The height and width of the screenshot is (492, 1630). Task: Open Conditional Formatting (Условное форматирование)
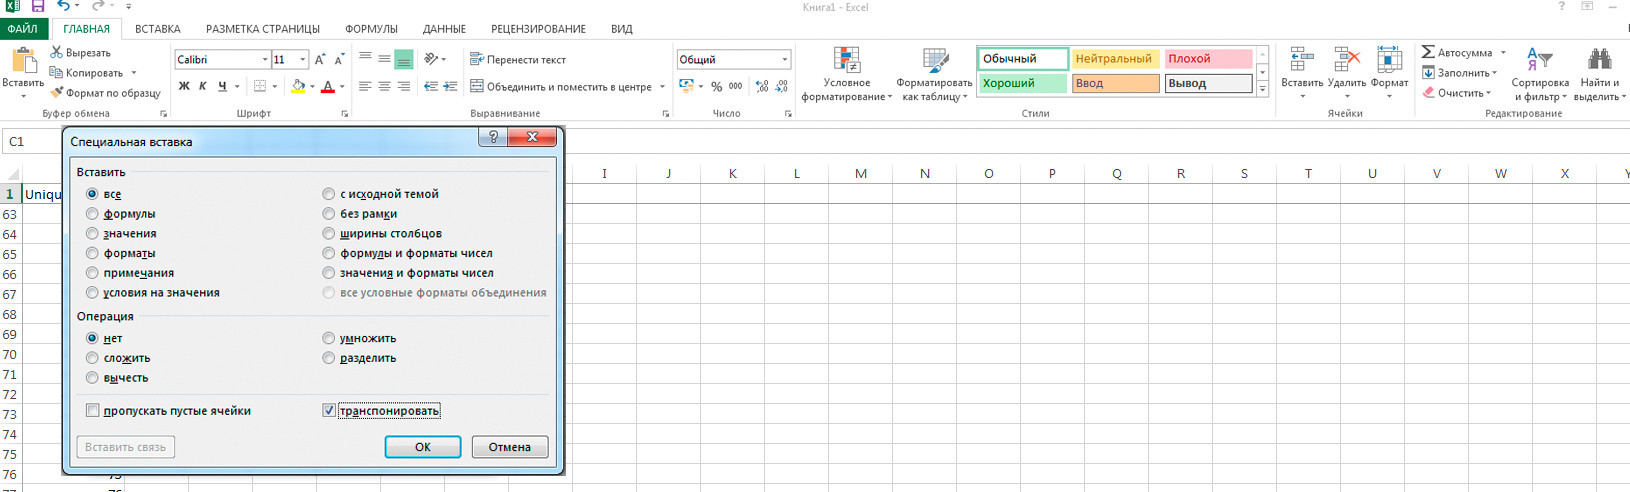(847, 74)
